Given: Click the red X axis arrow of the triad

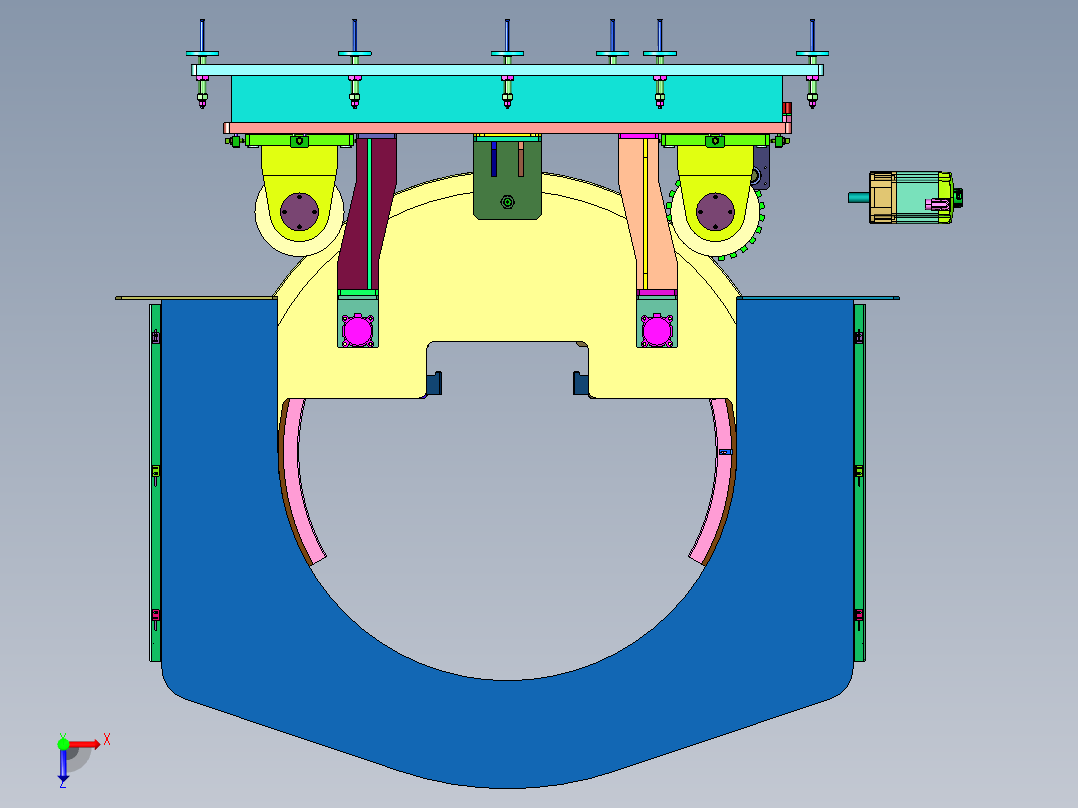Looking at the screenshot, I should point(85,744).
